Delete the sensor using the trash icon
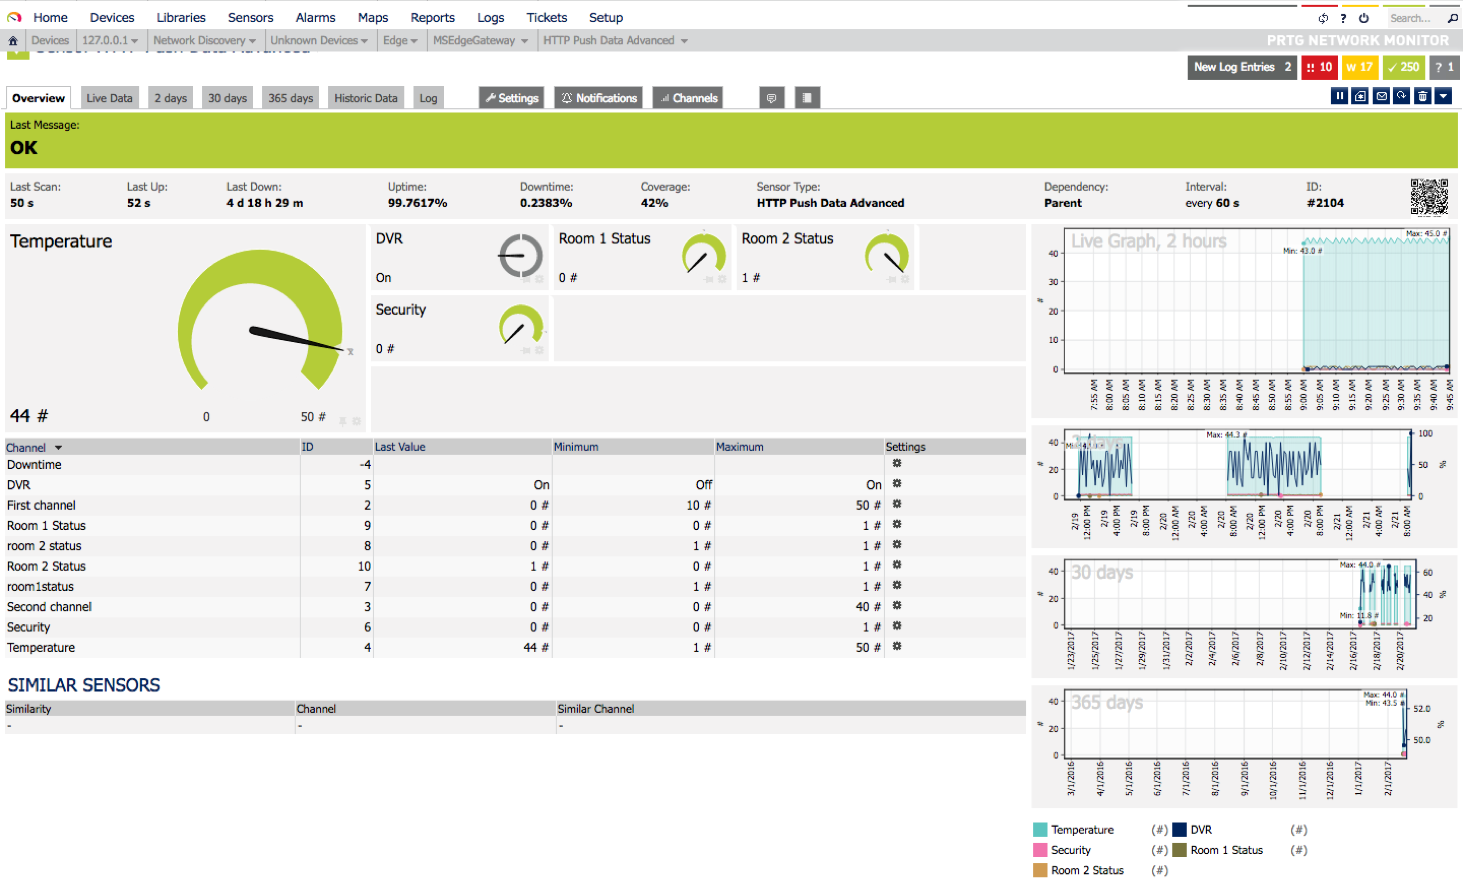 [1423, 96]
